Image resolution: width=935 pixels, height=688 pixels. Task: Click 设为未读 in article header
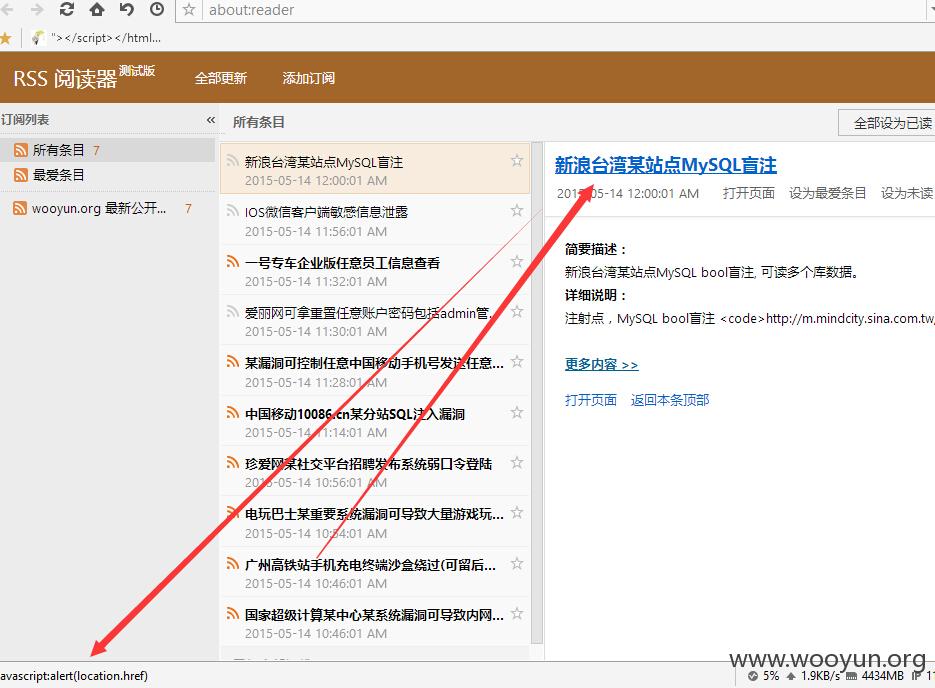tap(908, 193)
